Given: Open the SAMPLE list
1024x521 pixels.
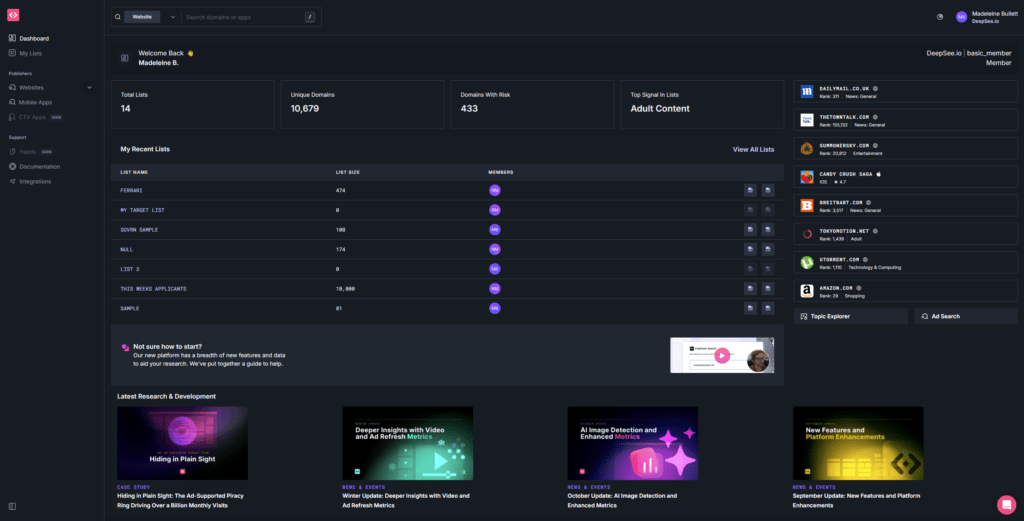Looking at the screenshot, I should 130,308.
